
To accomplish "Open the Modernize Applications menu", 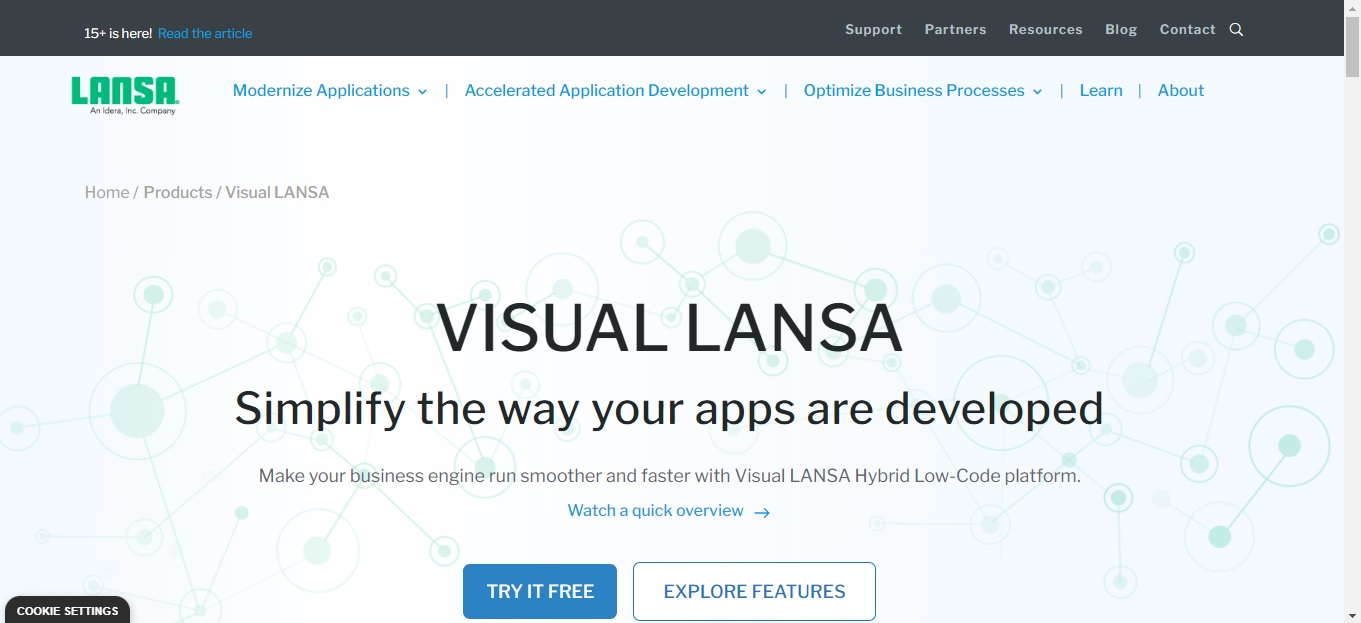I will [321, 90].
